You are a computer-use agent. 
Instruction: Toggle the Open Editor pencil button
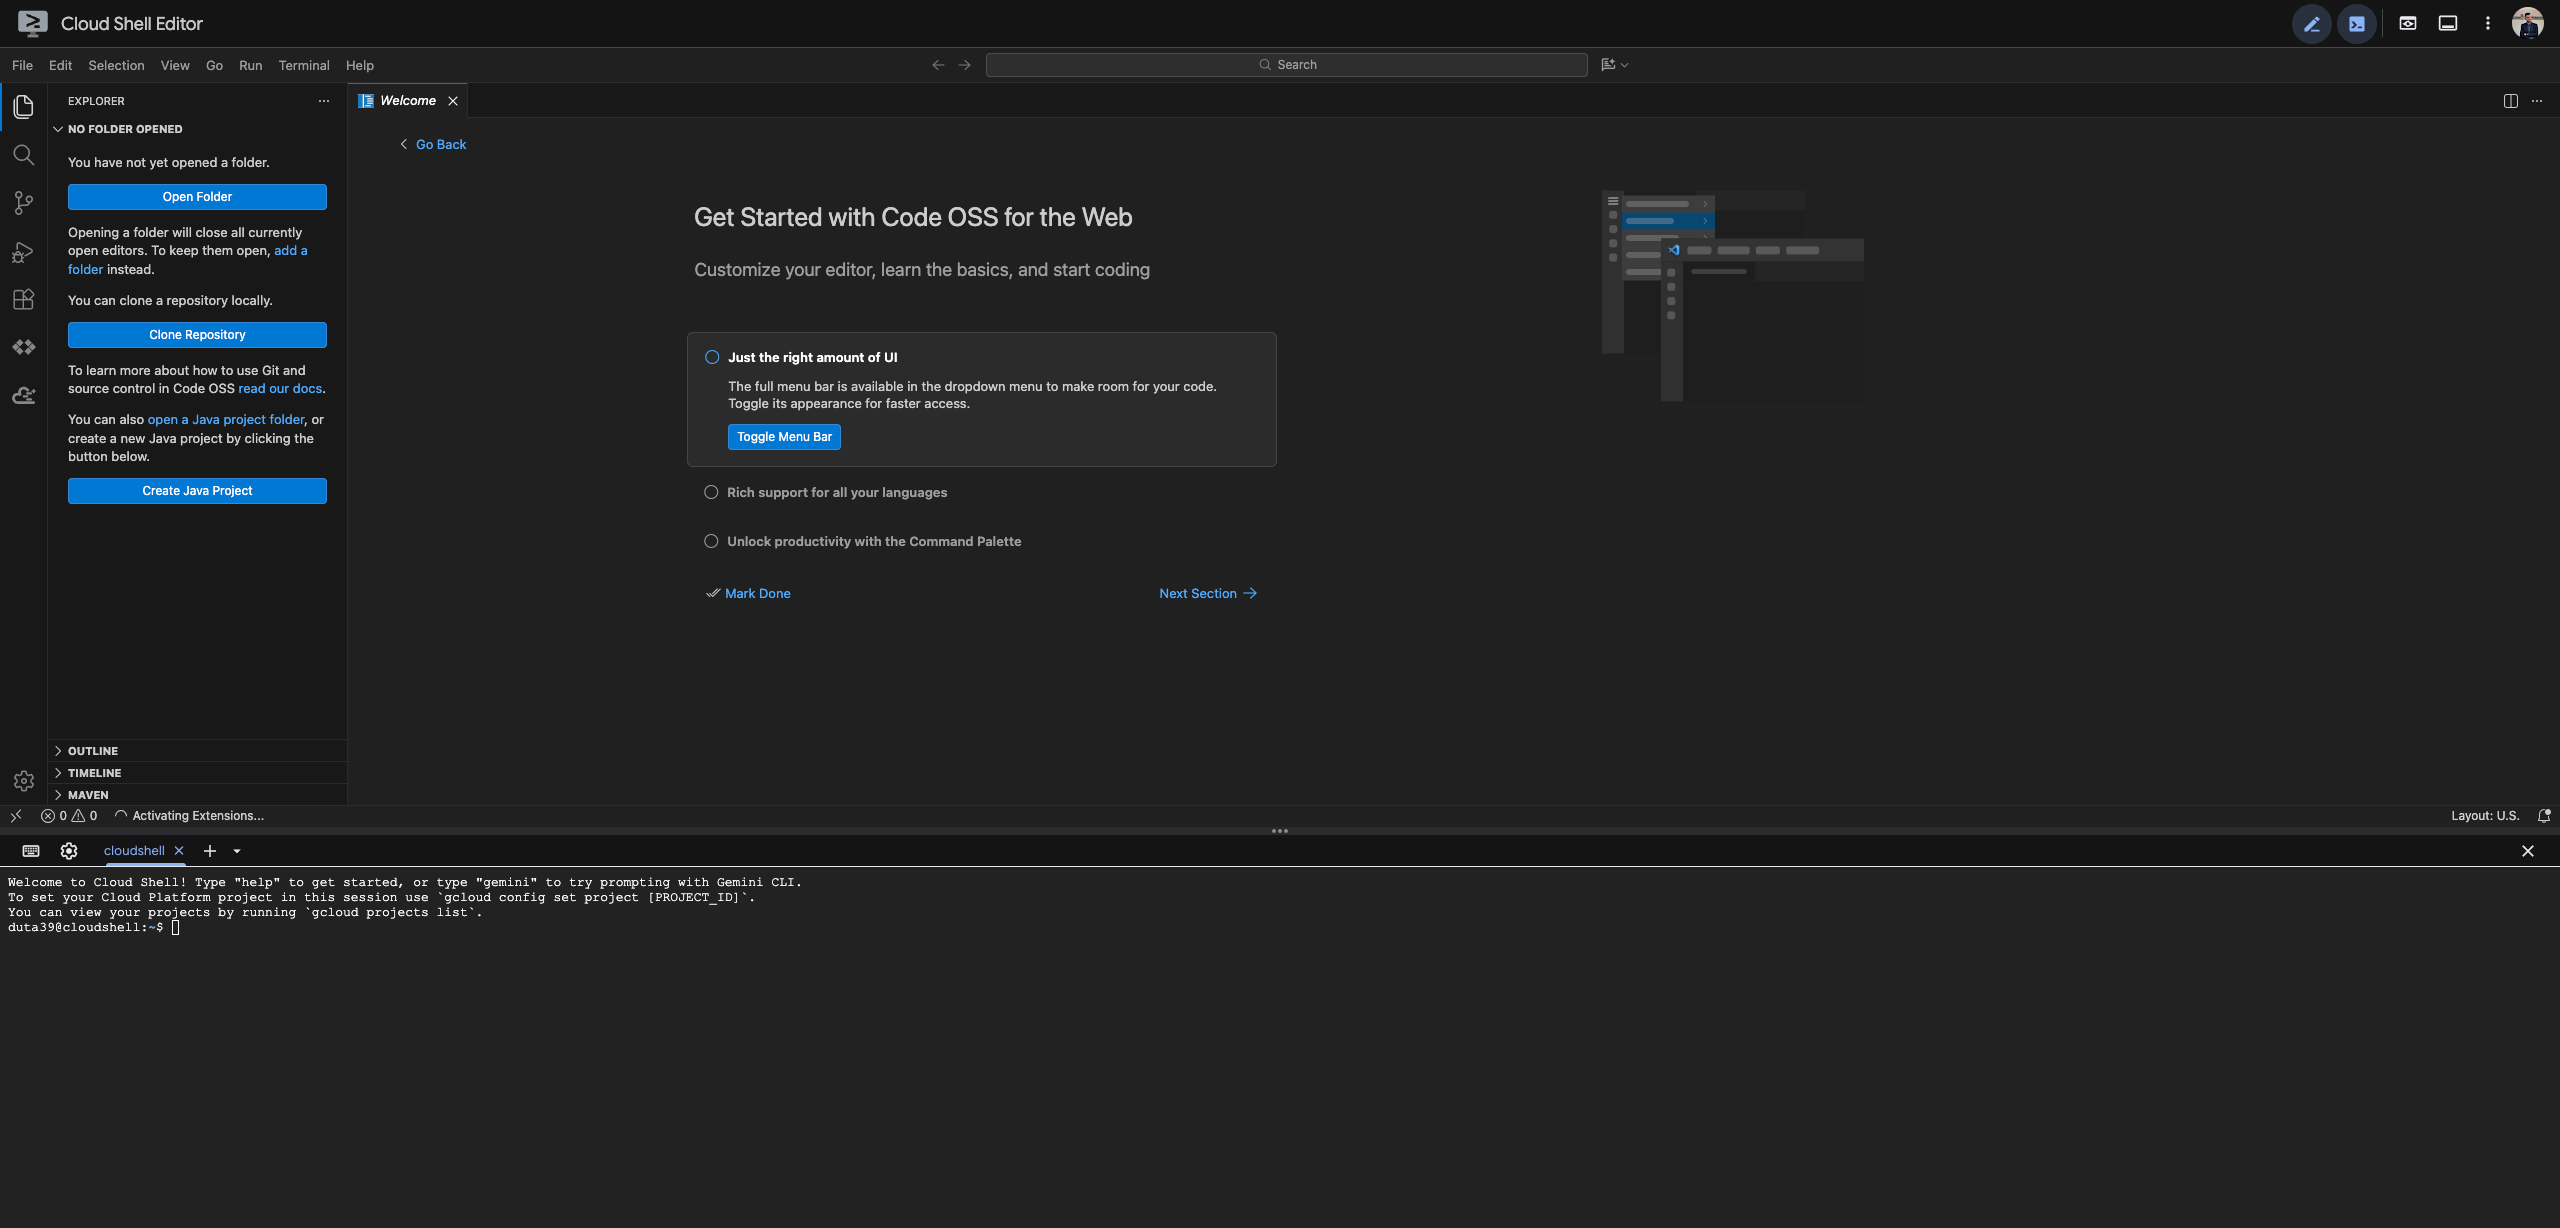tap(2311, 24)
